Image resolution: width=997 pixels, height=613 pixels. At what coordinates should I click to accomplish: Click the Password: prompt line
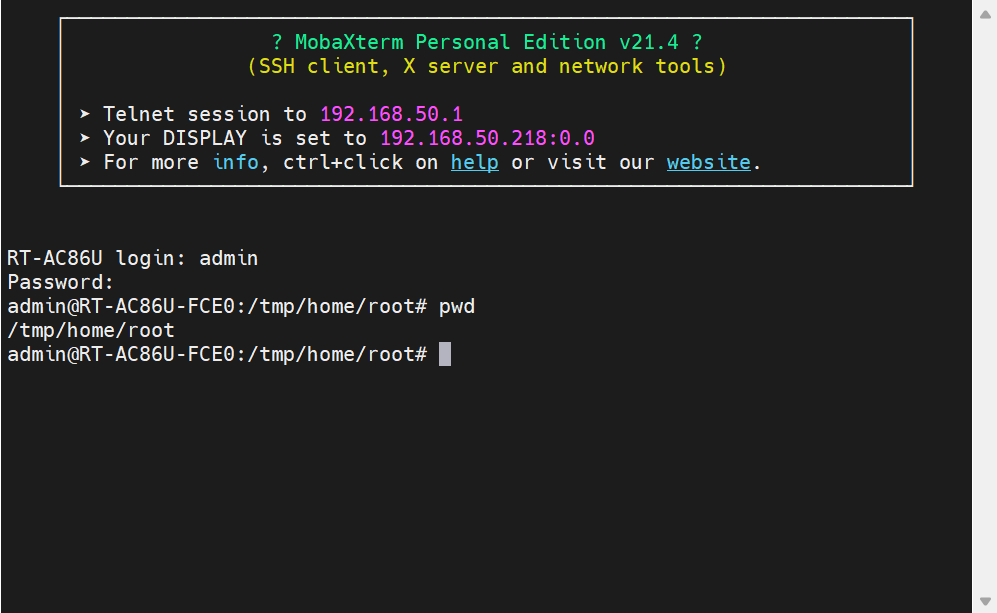point(60,282)
